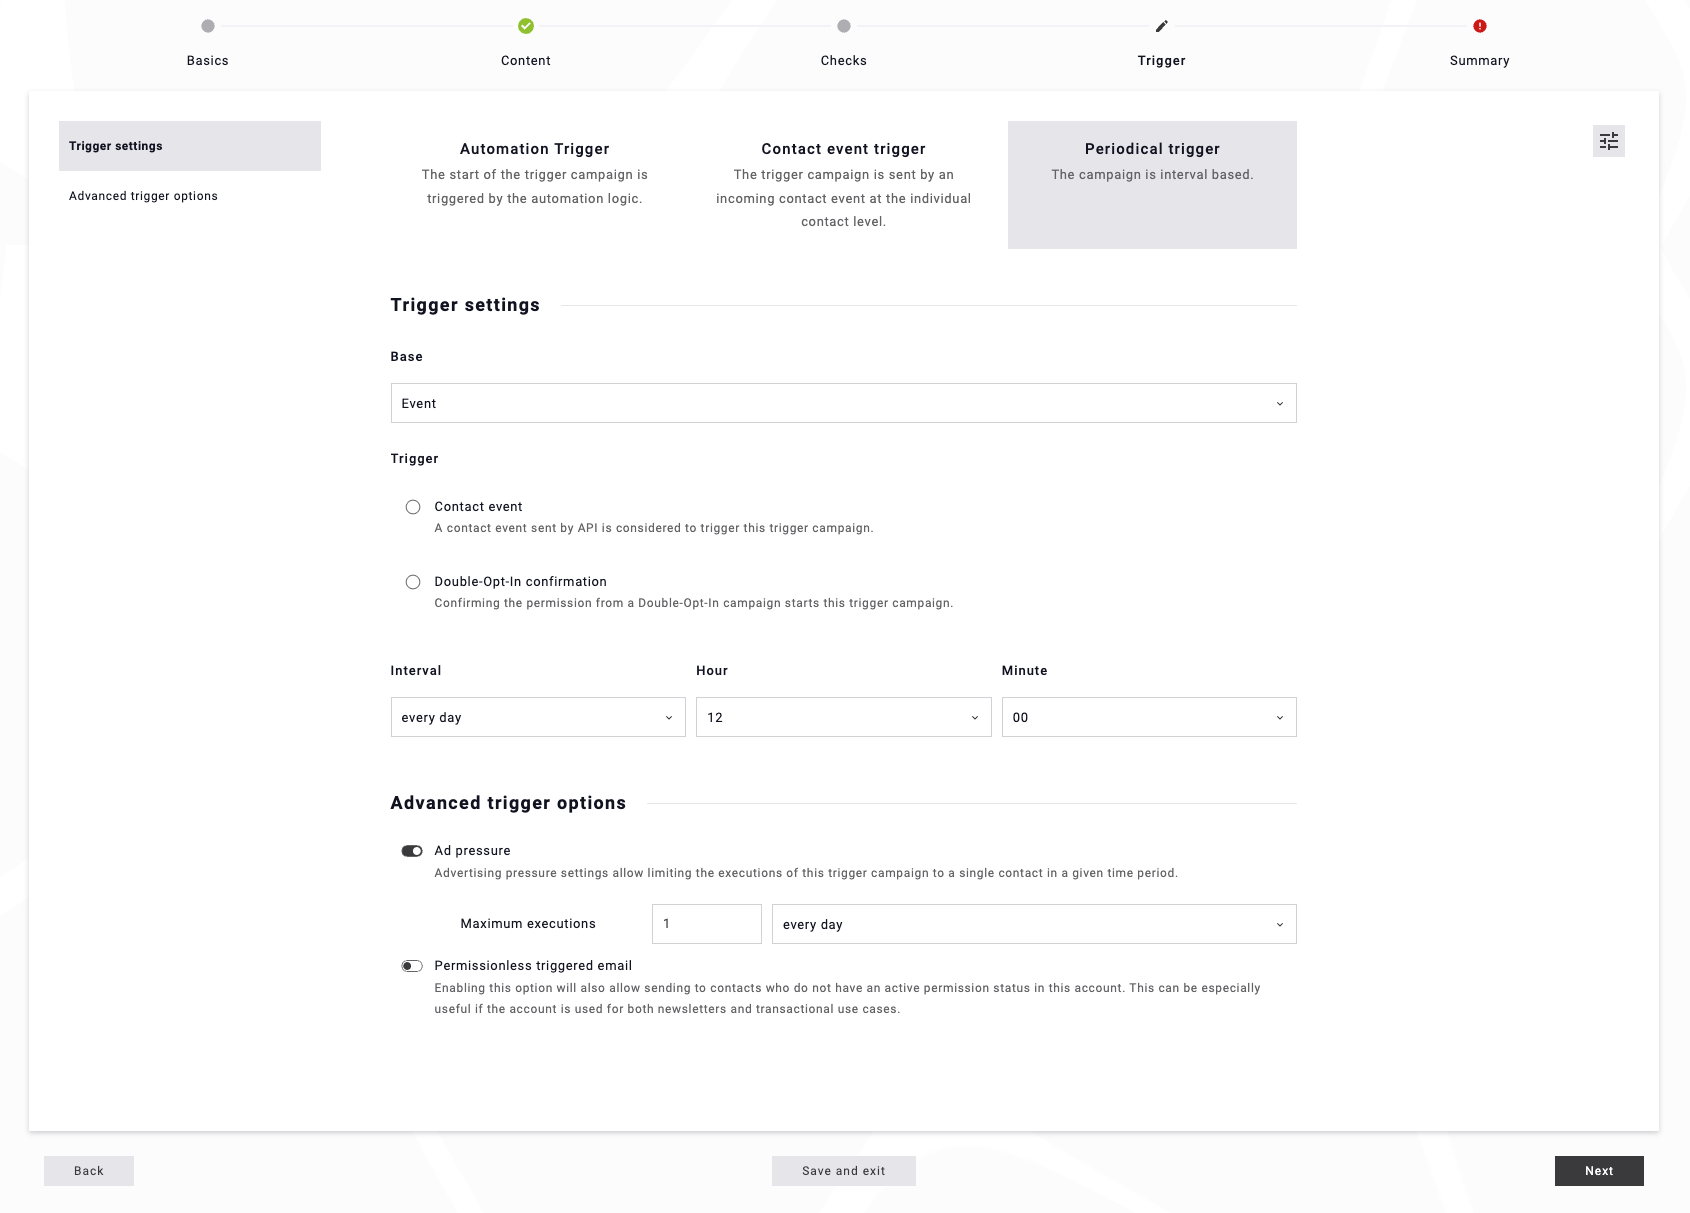Image resolution: width=1690 pixels, height=1213 pixels.
Task: Disable the Ad pressure toggle
Action: [412, 851]
